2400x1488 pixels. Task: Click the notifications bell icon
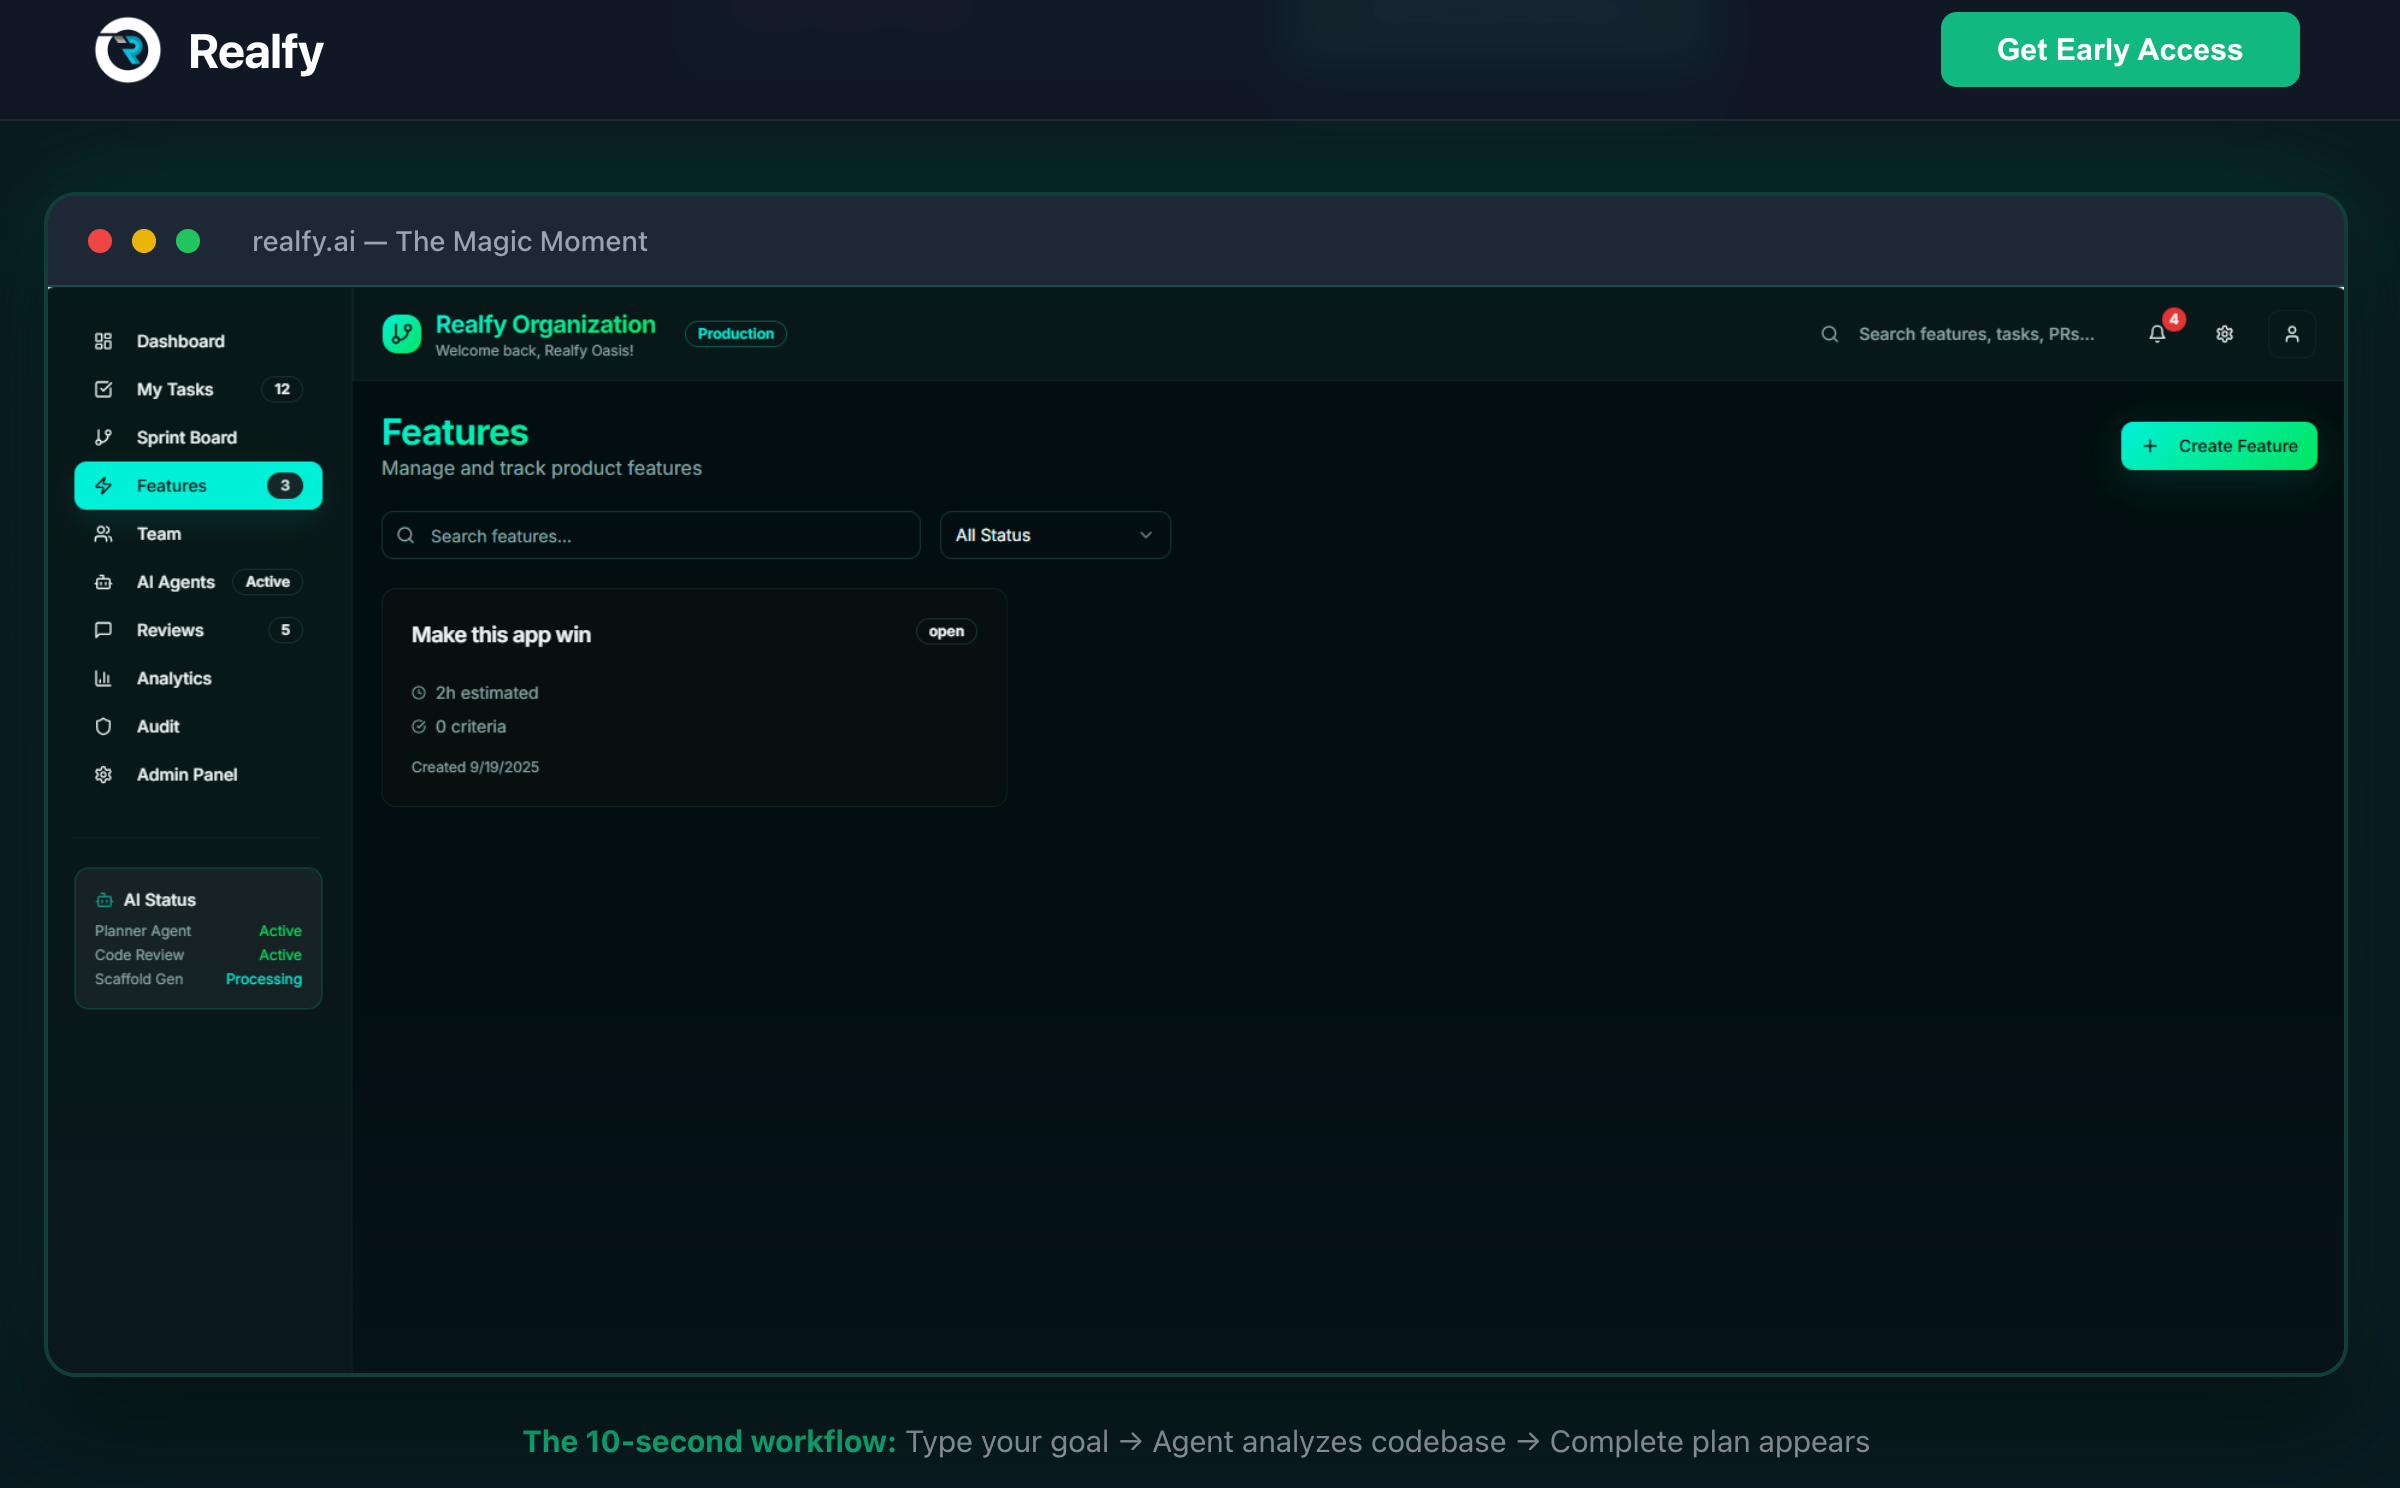pyautogui.click(x=2157, y=334)
